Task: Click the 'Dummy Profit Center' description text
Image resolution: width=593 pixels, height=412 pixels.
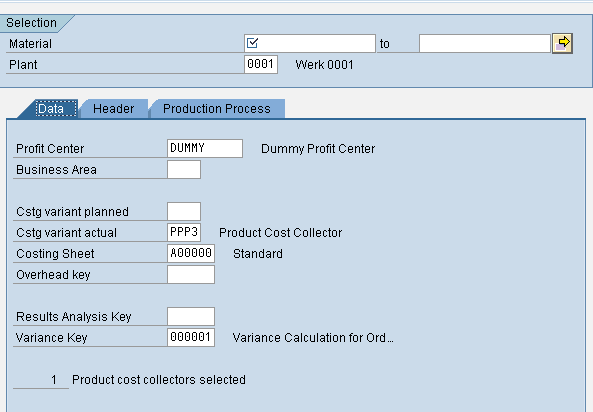Action: click(x=318, y=149)
